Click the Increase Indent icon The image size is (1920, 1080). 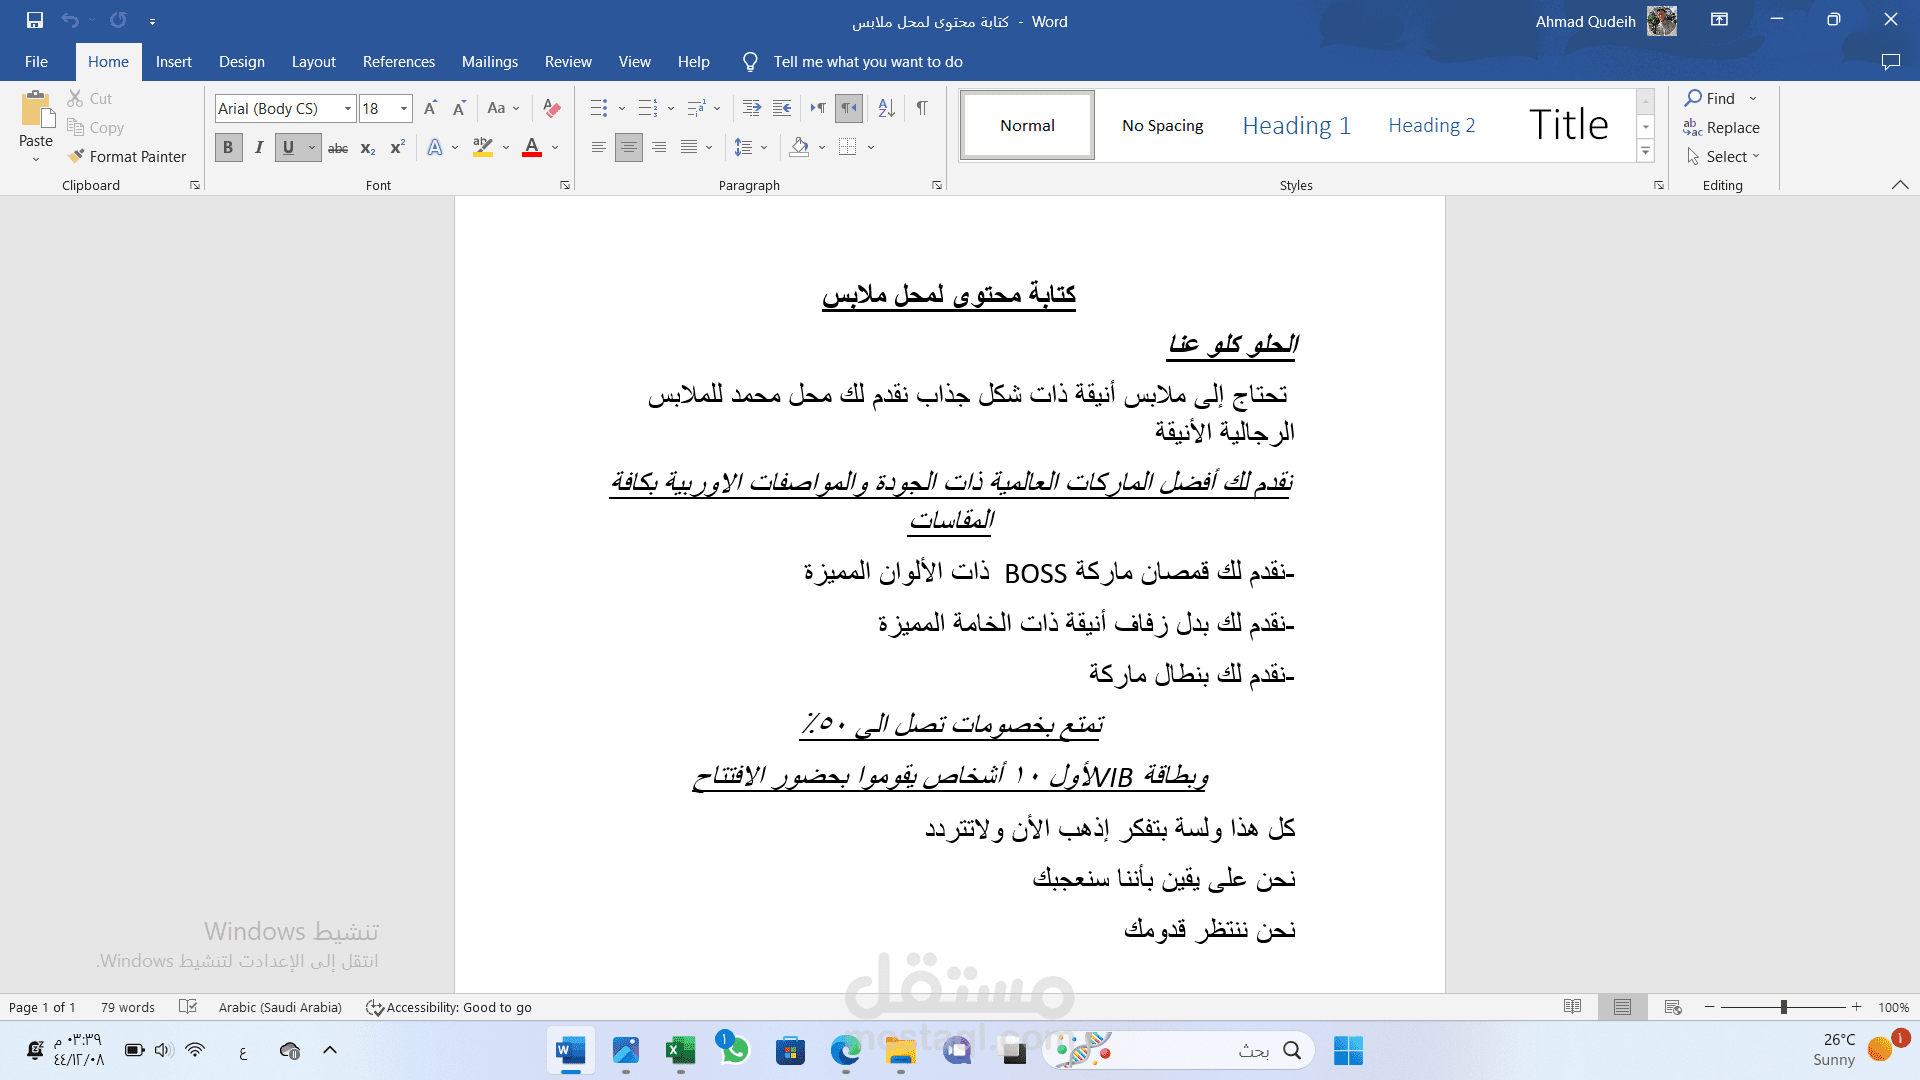782,108
